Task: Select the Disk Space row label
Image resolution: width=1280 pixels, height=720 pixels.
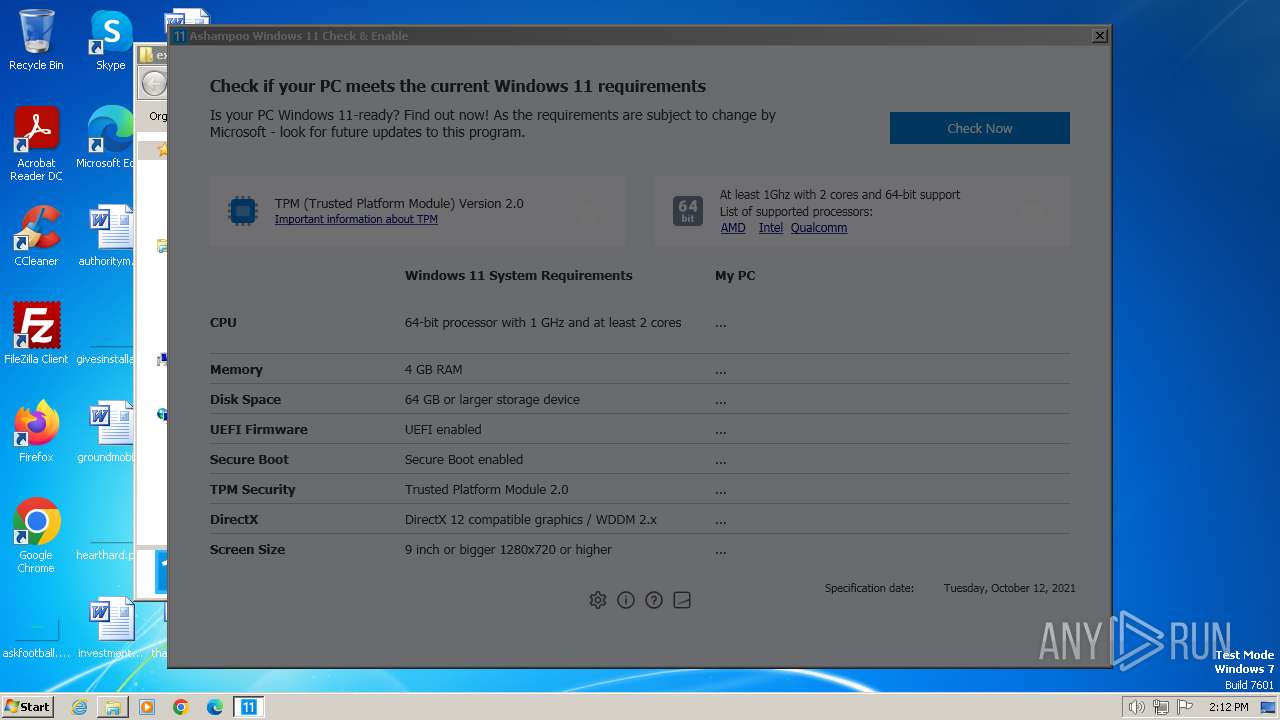Action: click(x=245, y=399)
